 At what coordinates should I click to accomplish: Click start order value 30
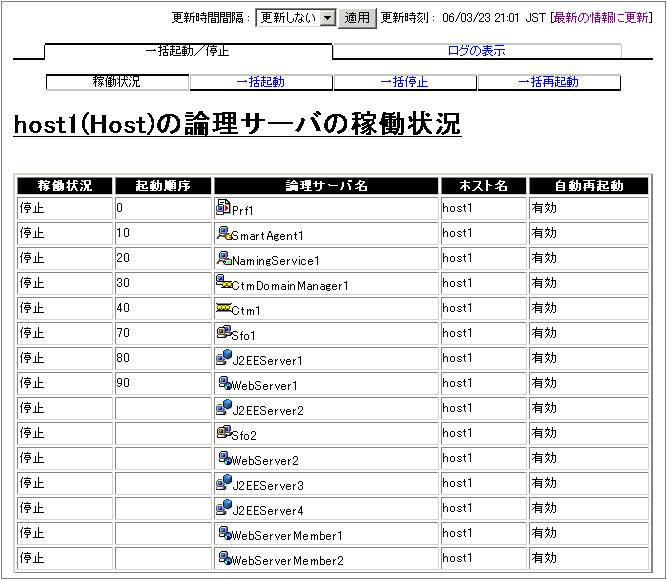(x=123, y=283)
